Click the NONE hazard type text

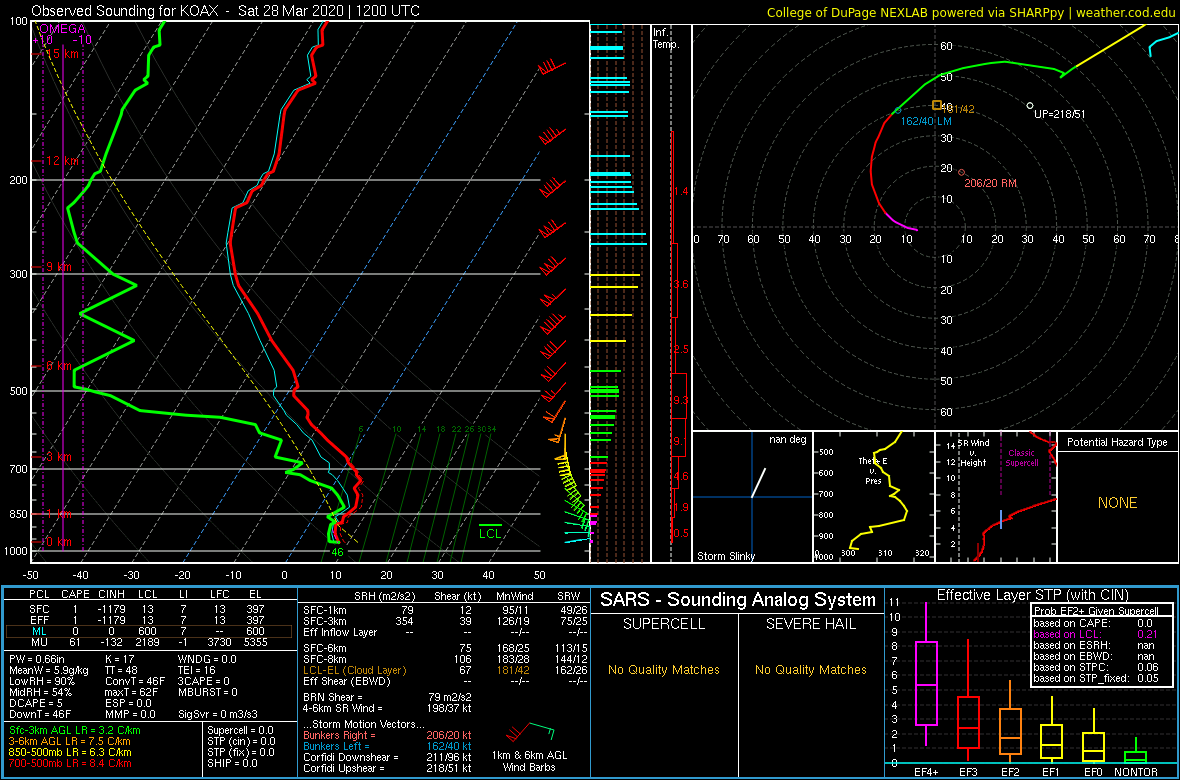pyautogui.click(x=1118, y=503)
